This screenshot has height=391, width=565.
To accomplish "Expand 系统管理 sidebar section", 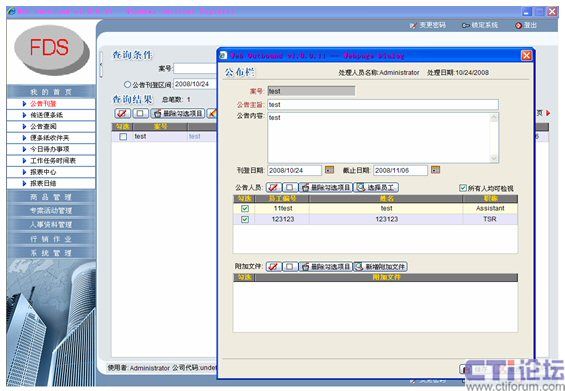I will point(51,253).
